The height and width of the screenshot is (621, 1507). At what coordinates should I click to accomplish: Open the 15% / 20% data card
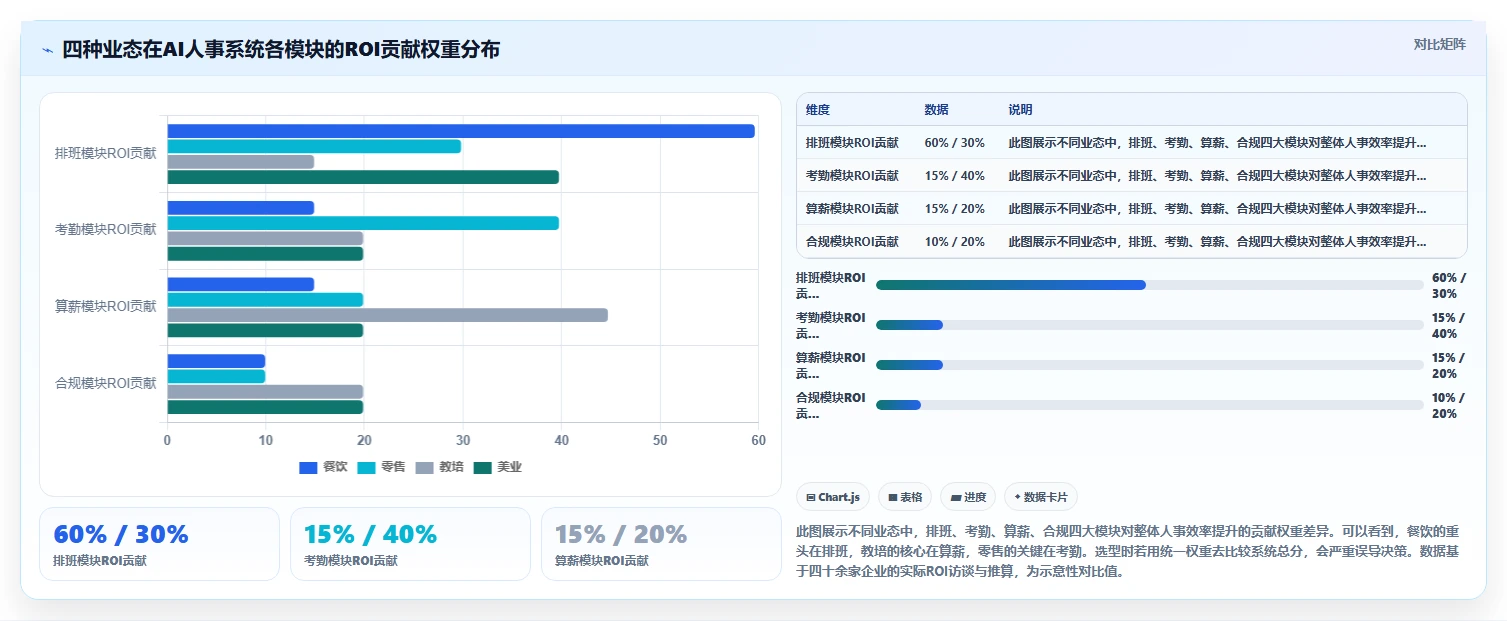click(x=661, y=544)
